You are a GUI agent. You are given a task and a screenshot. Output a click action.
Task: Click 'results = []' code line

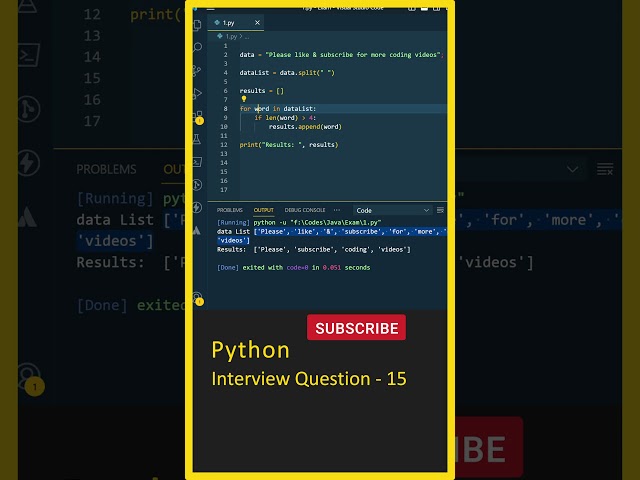click(x=262, y=91)
